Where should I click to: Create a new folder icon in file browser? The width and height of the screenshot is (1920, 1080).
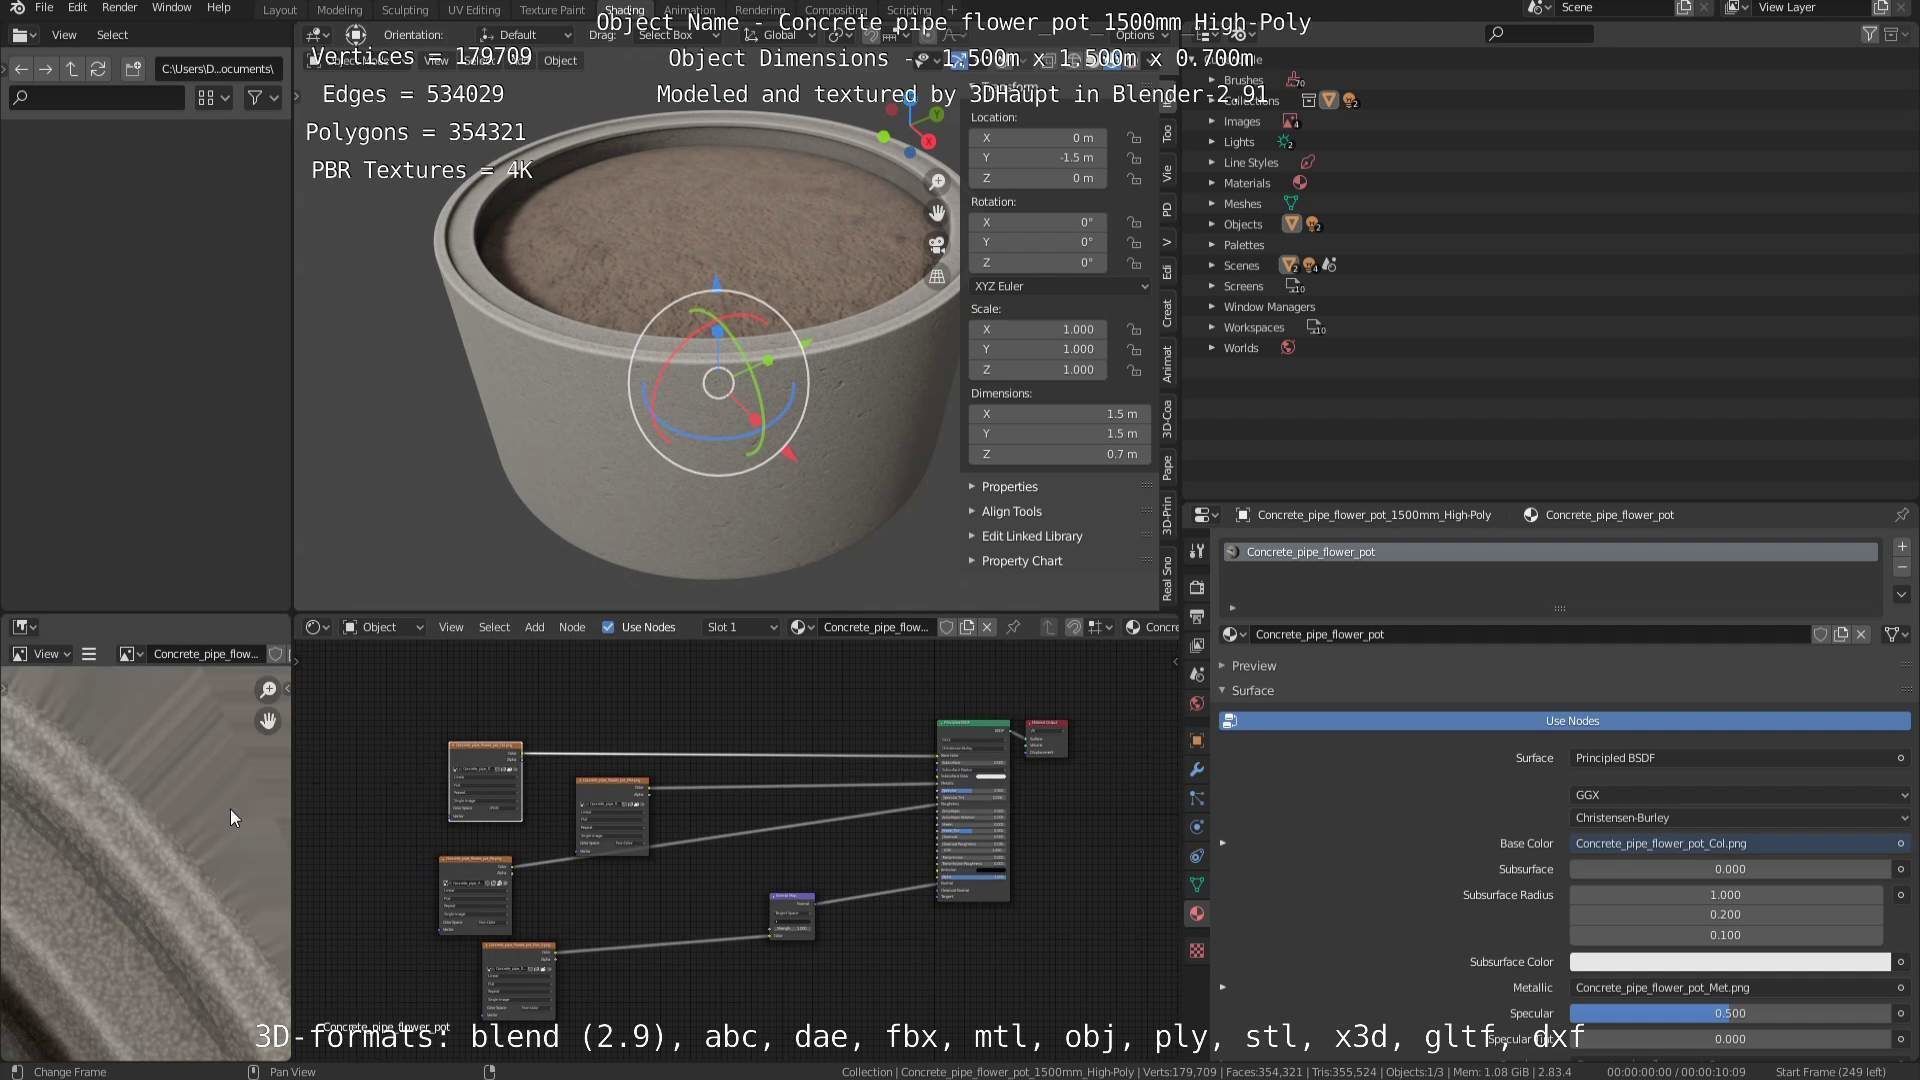tap(133, 69)
